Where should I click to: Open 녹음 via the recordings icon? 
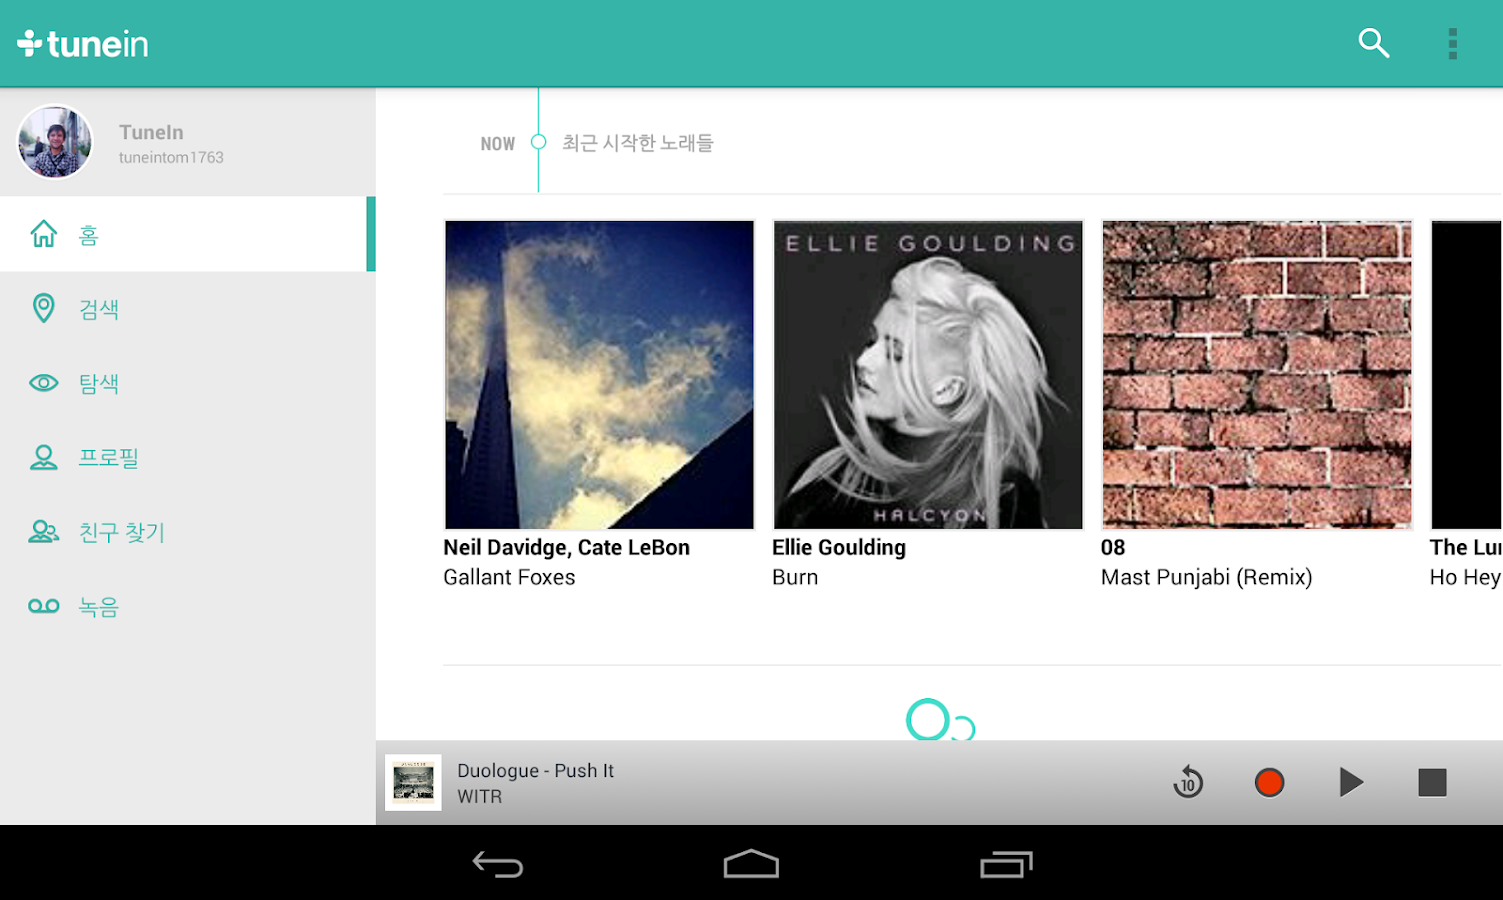(44, 606)
